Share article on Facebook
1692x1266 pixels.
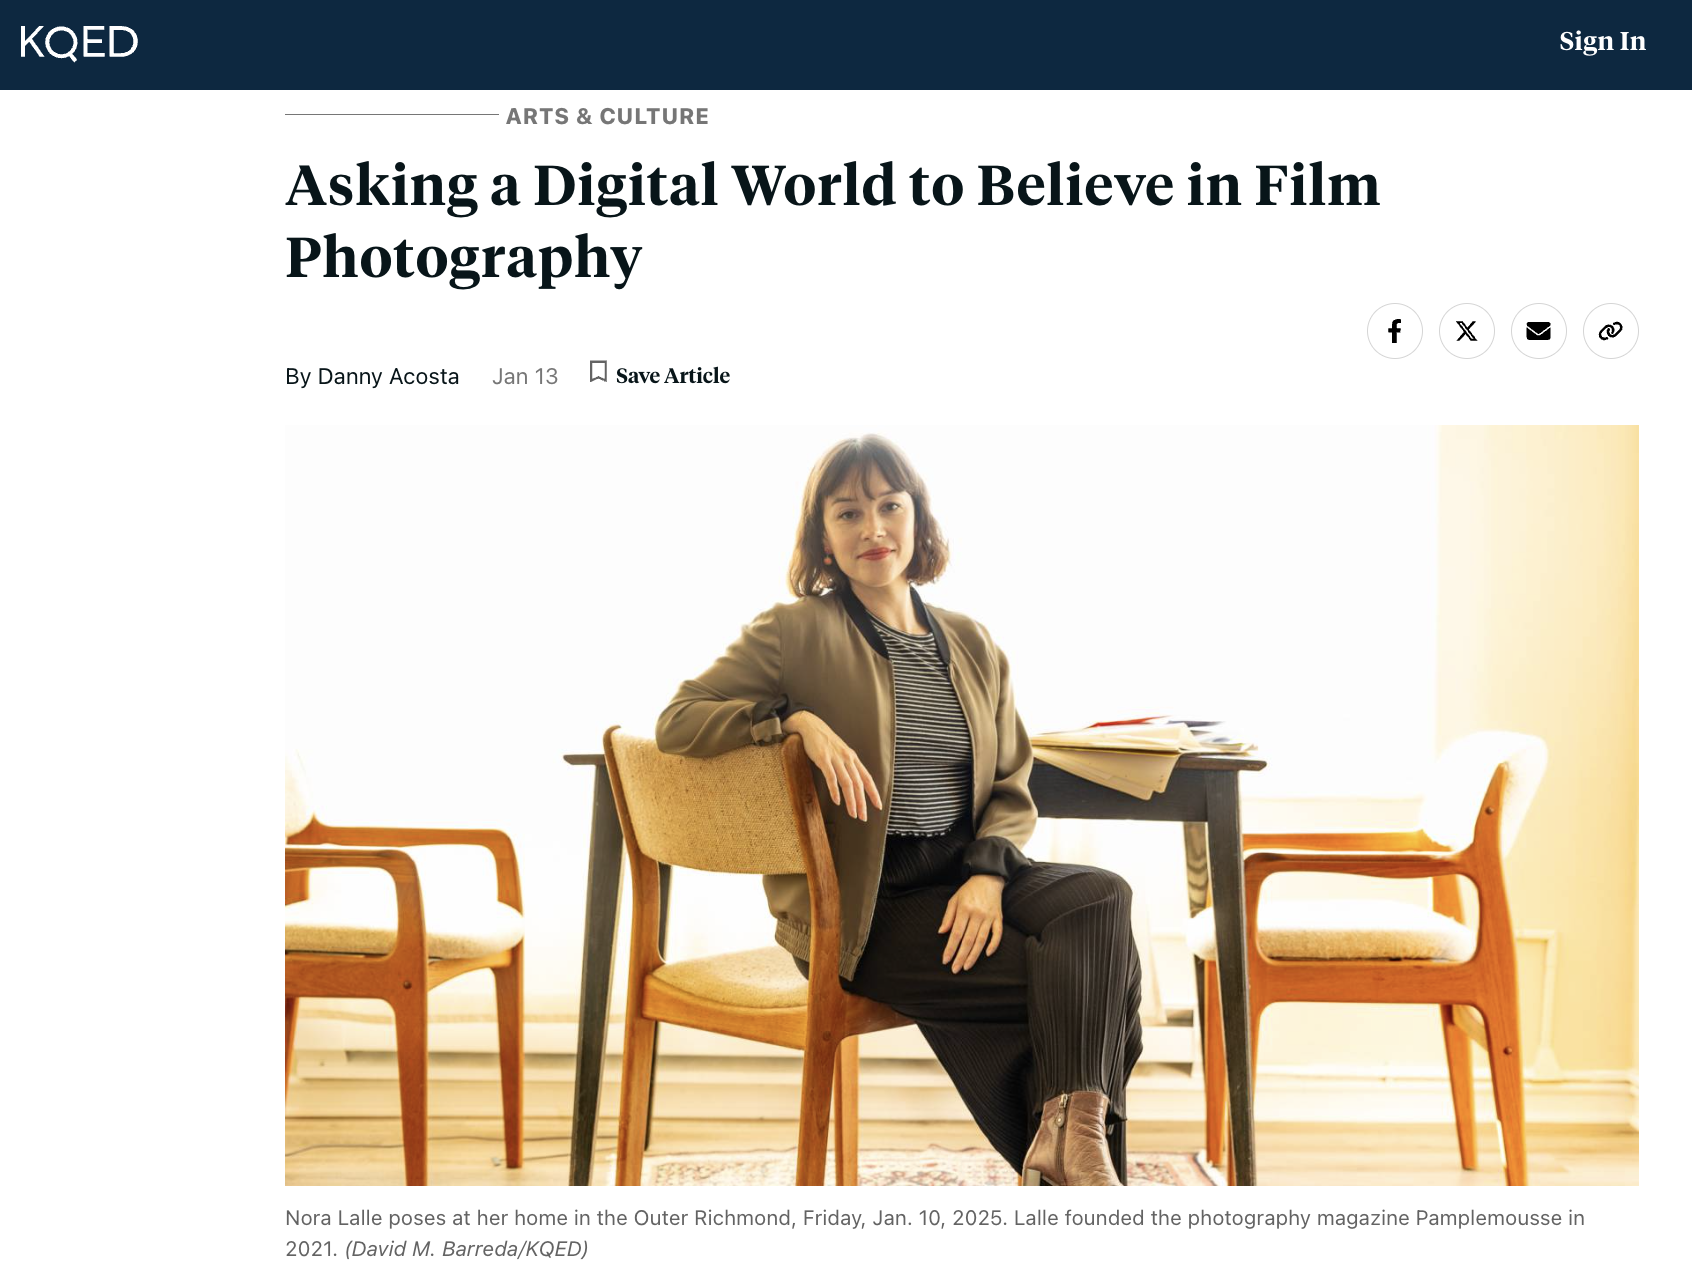point(1395,331)
